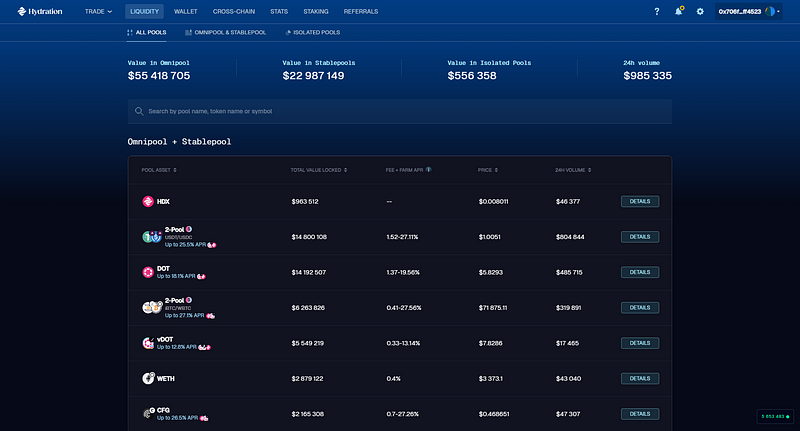Click the 'Up to 26.5% APR' link under CFG
This screenshot has height=431, width=800.
(177, 418)
